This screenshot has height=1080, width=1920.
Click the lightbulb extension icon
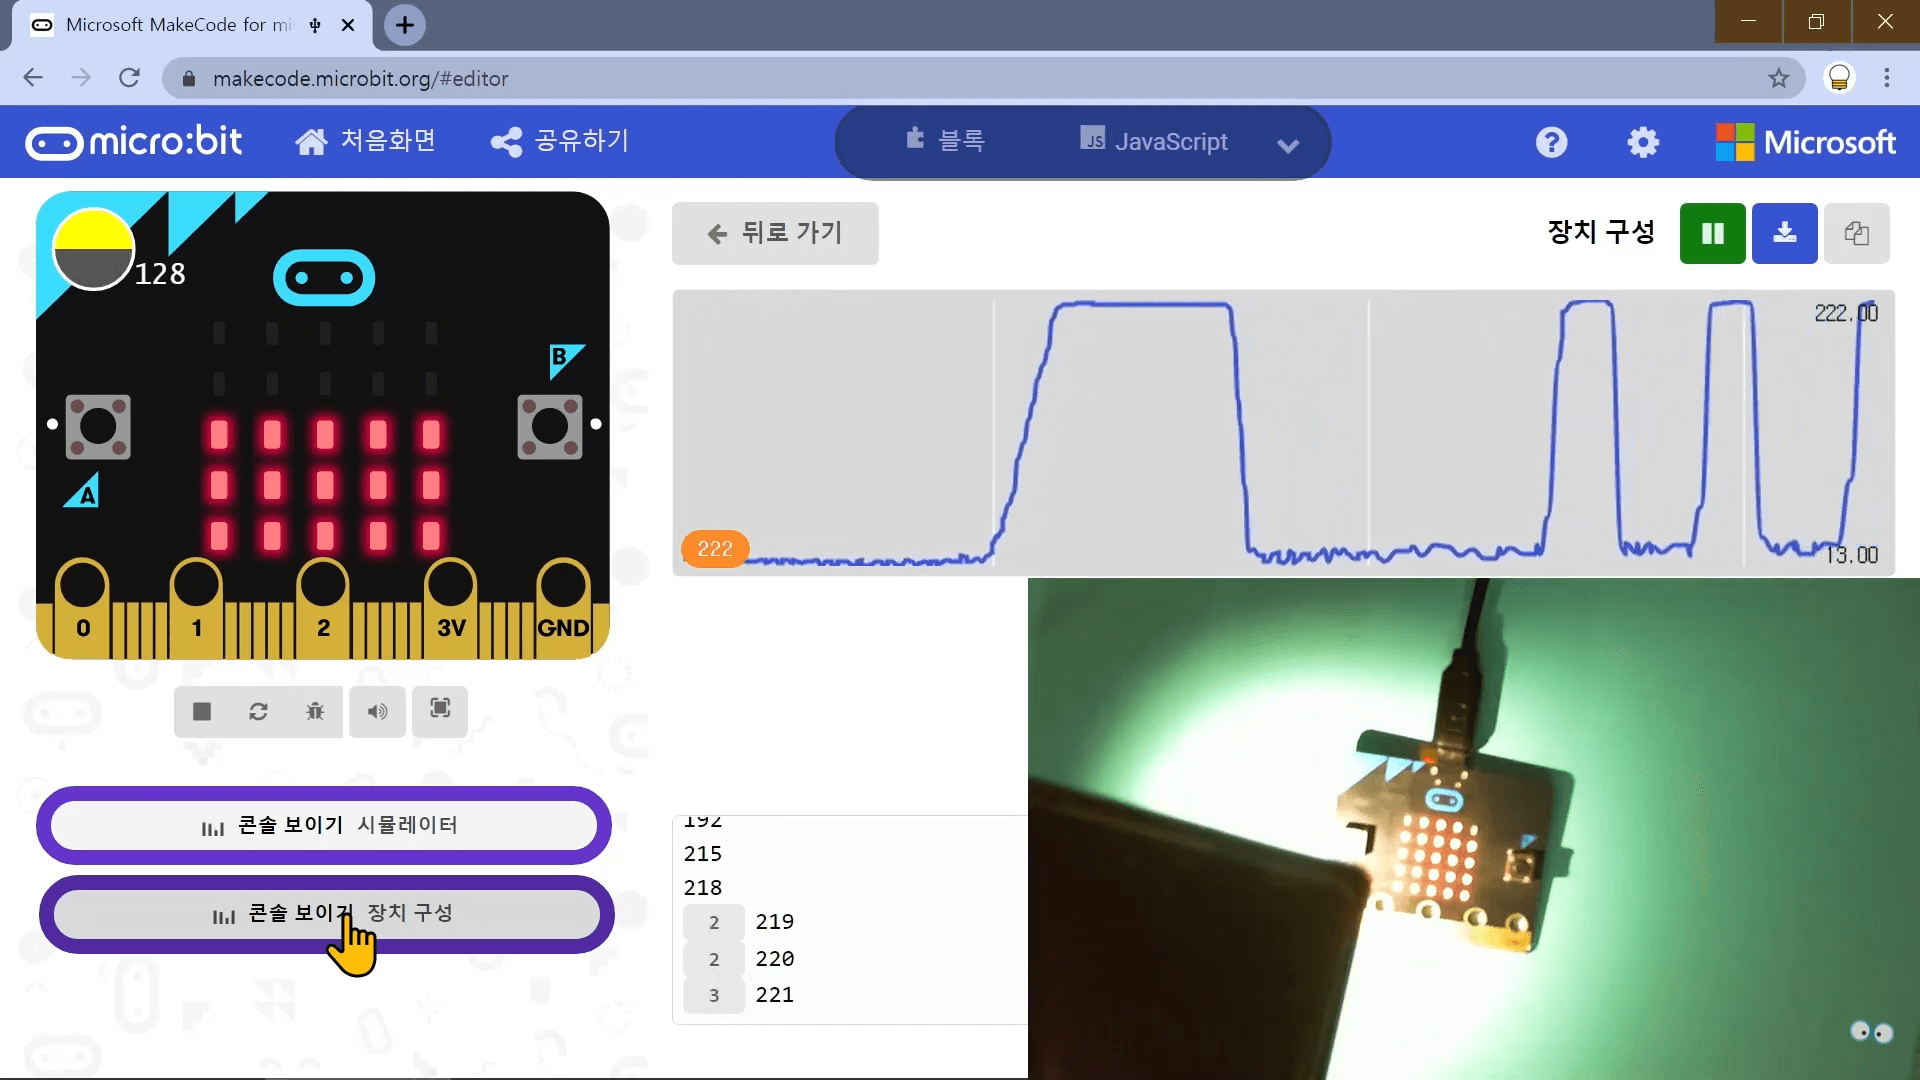click(1839, 78)
